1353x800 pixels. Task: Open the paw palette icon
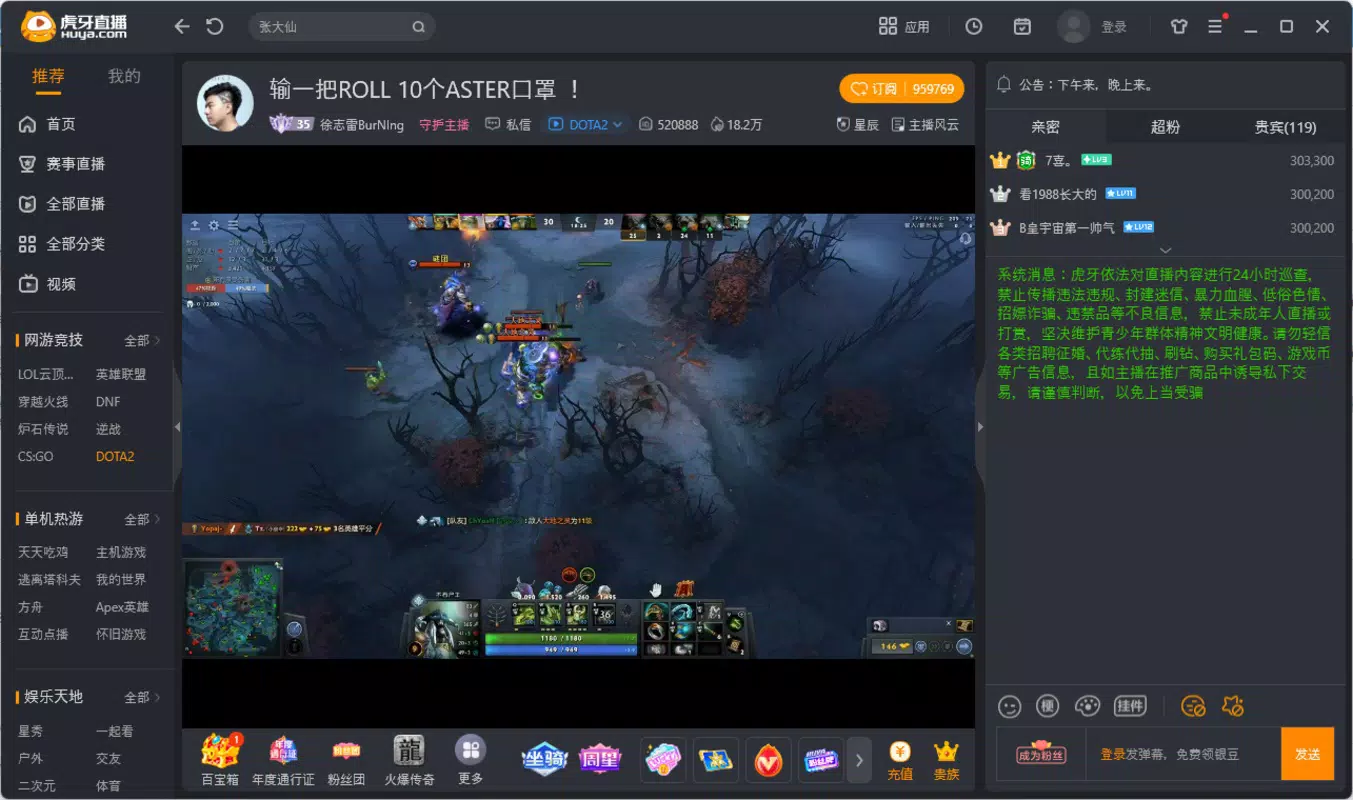[1087, 706]
